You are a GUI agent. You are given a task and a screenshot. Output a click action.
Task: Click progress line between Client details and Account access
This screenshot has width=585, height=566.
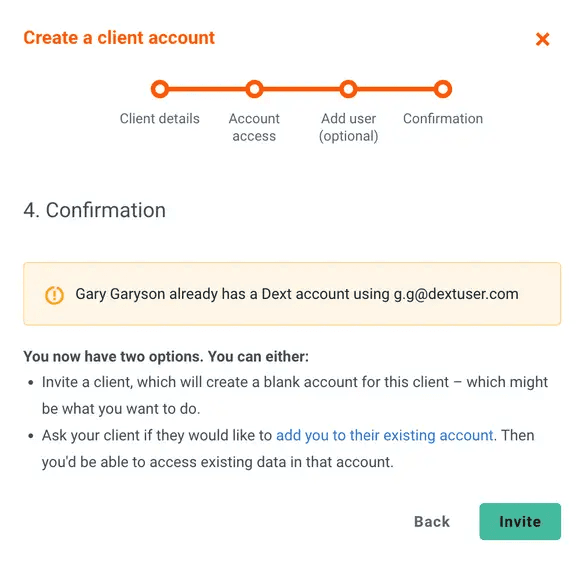point(207,89)
